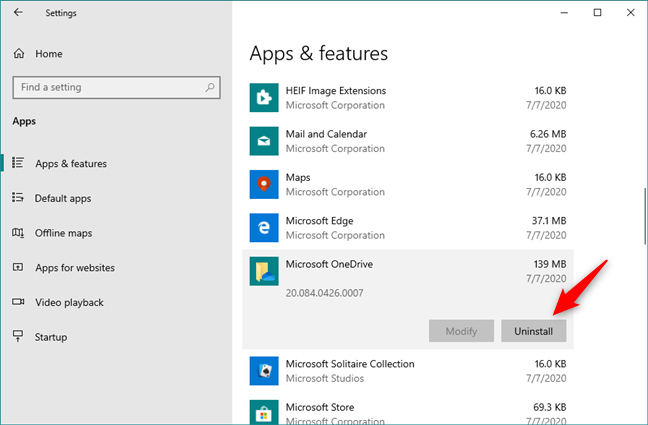Screen dimensions: 648x425
Task: Select the Microsoft Edge entry name
Action: (319, 221)
